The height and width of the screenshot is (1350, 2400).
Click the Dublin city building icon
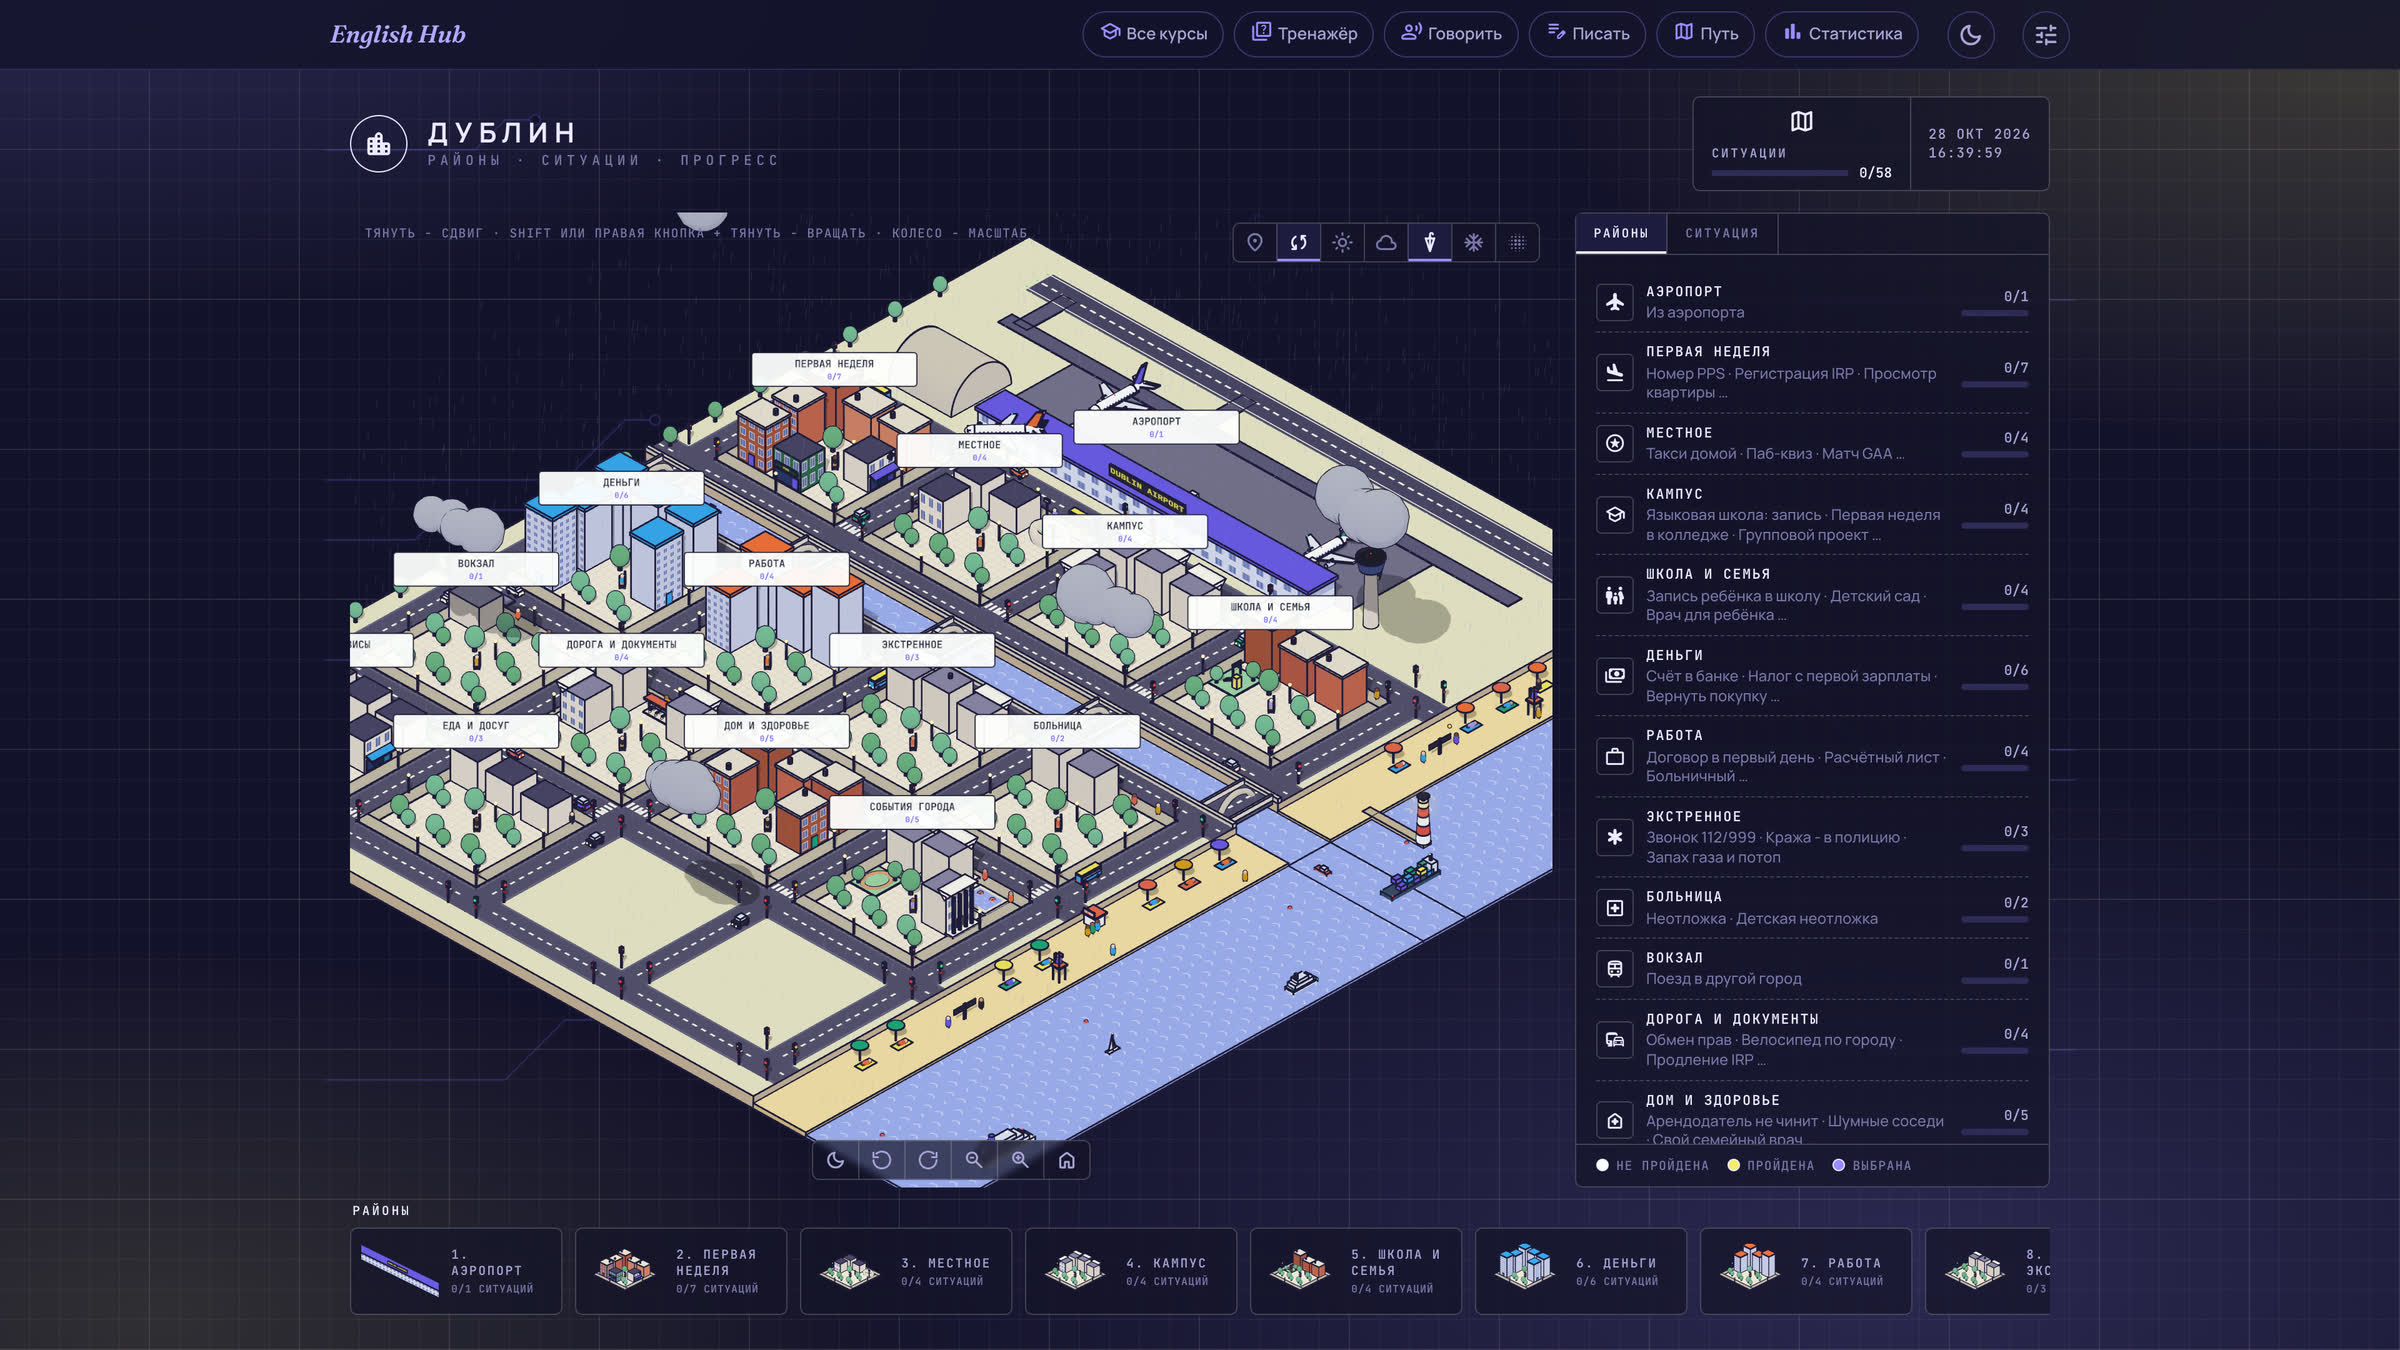(x=378, y=144)
